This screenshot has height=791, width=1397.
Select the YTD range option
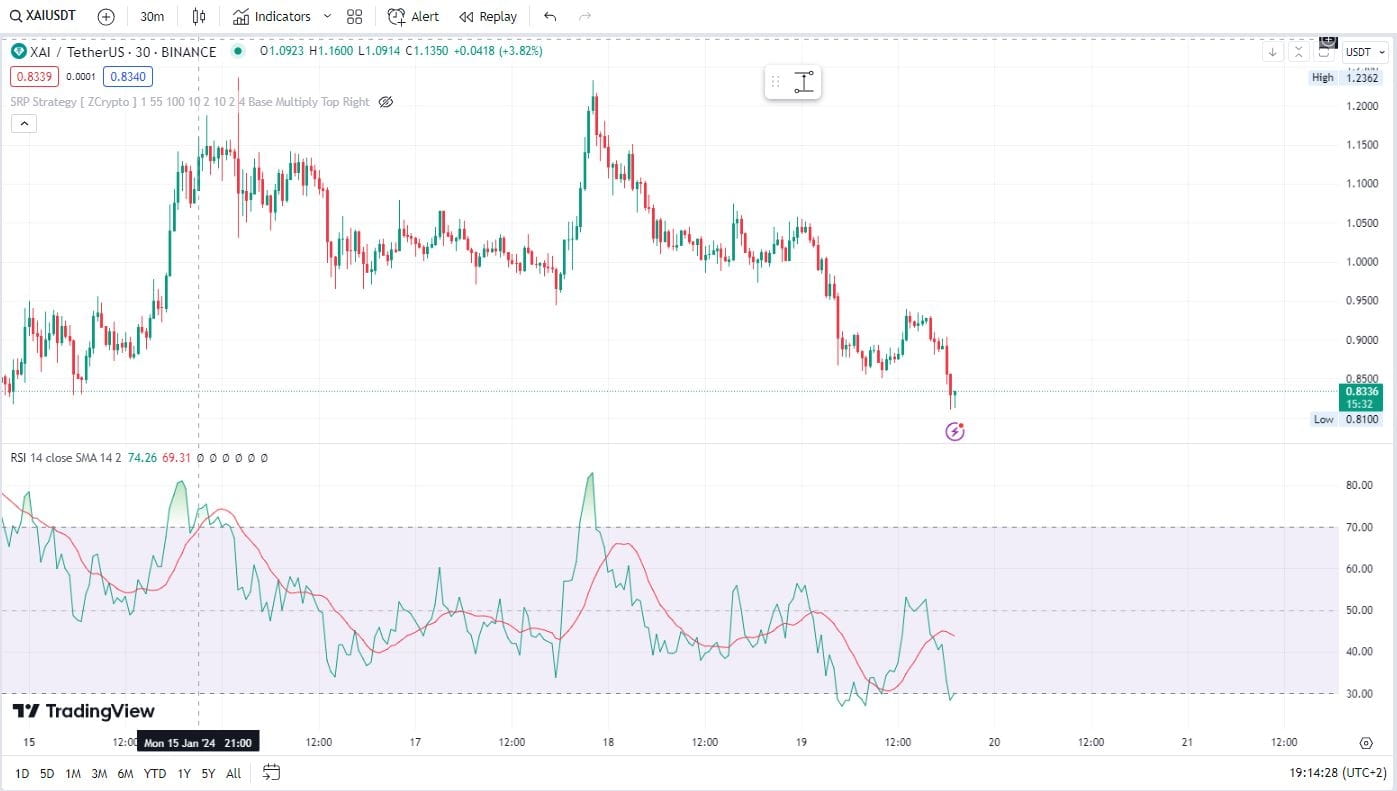(x=155, y=773)
